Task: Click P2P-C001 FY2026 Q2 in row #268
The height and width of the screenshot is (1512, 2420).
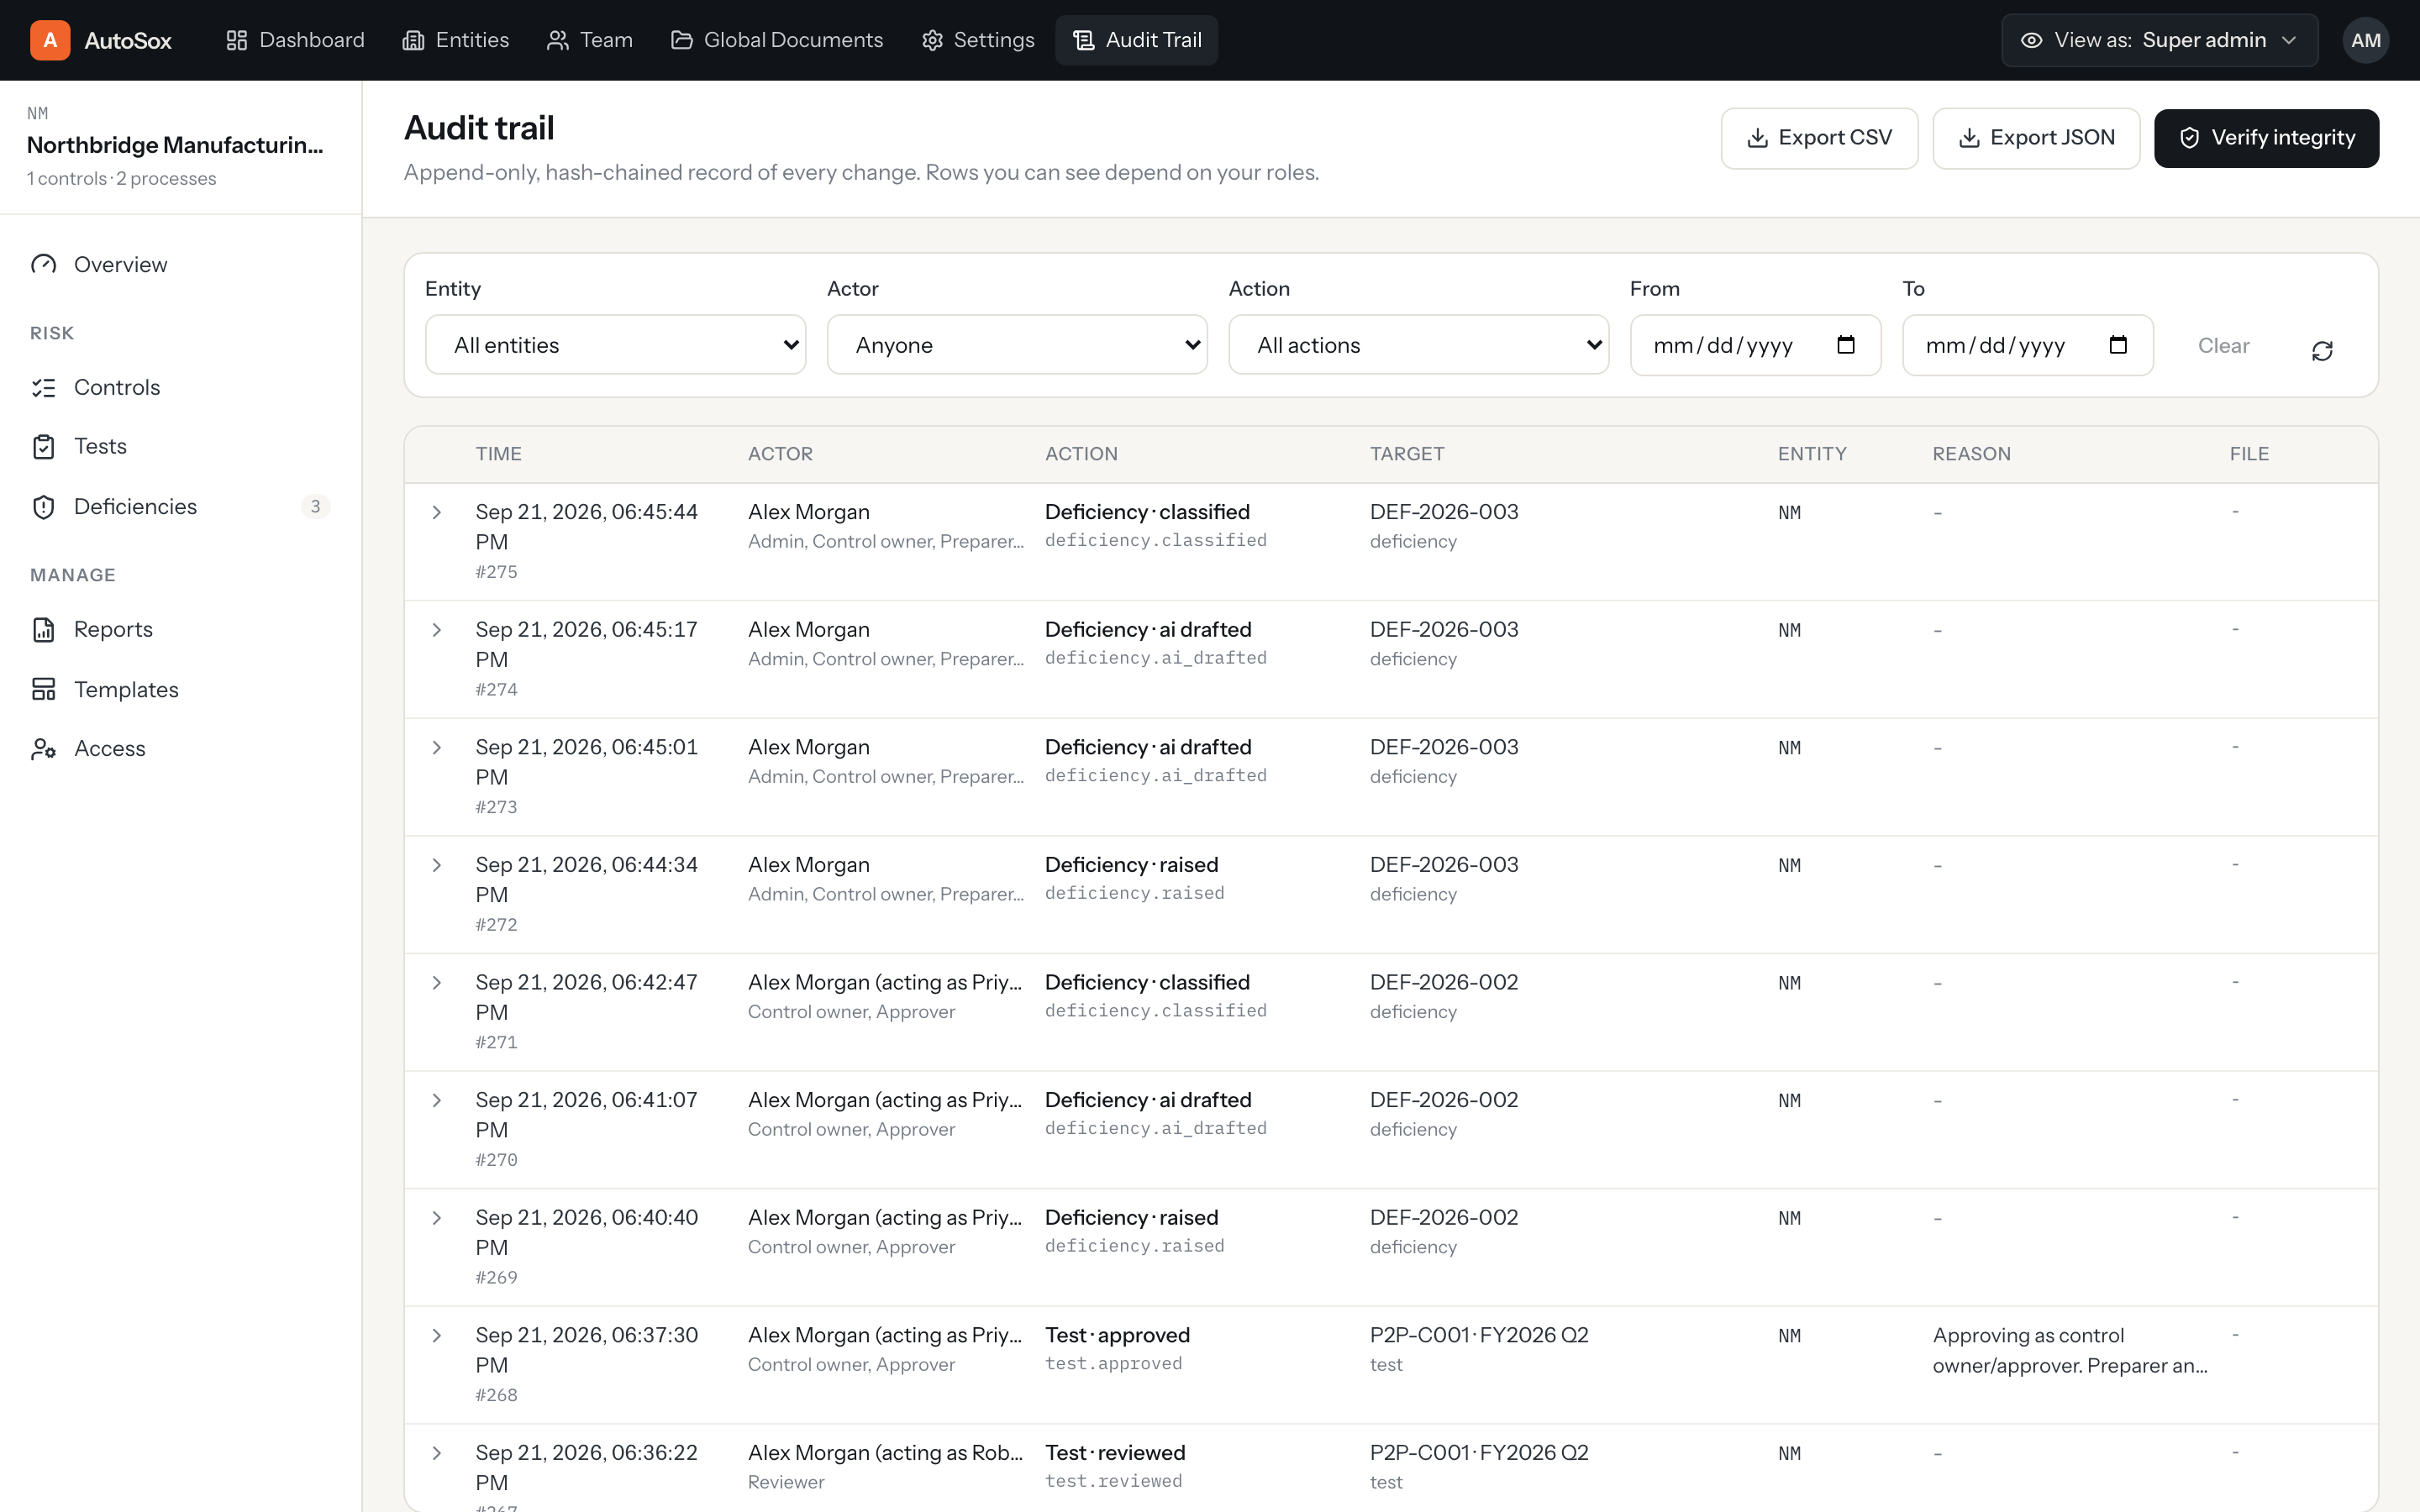Action: 1479,1335
